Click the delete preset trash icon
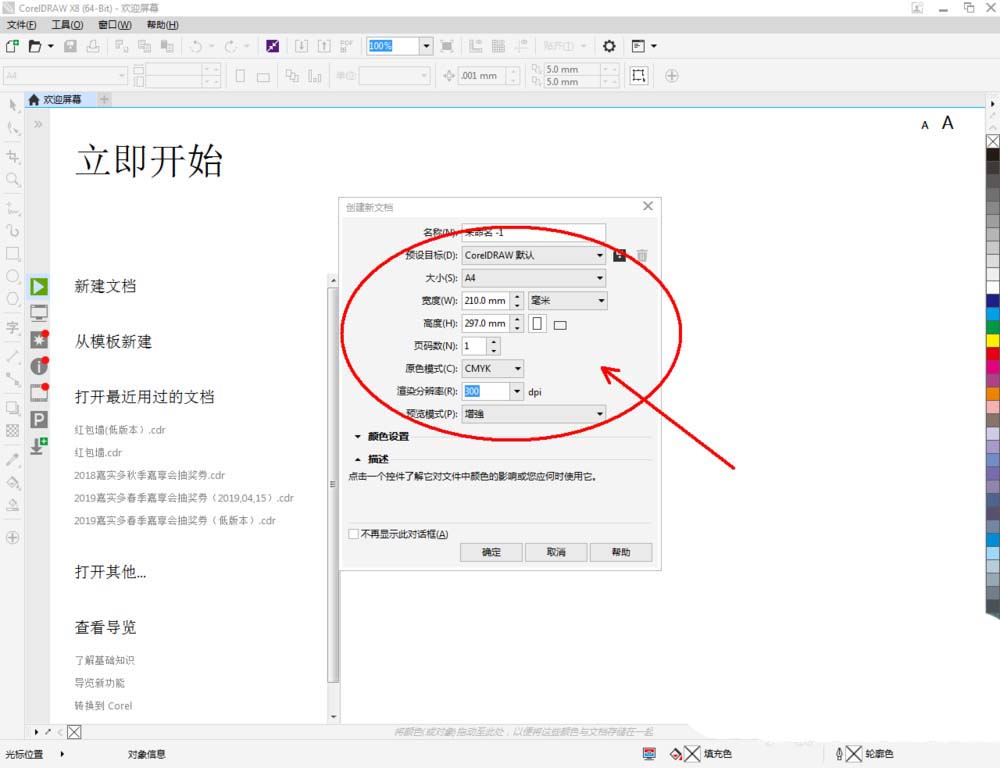 click(642, 255)
